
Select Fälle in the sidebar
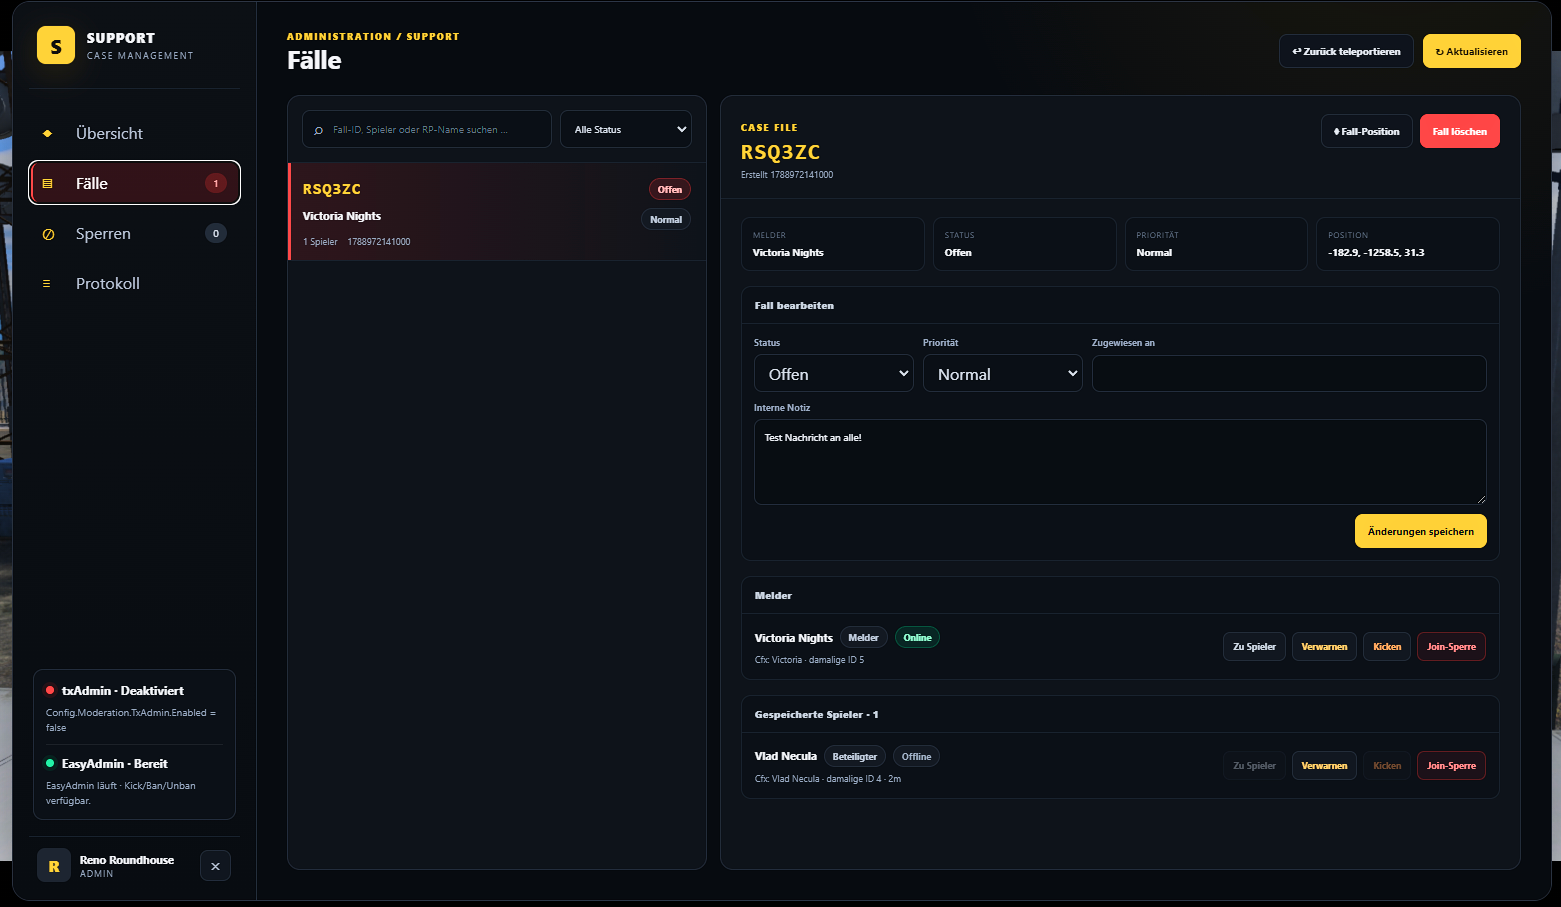click(135, 183)
